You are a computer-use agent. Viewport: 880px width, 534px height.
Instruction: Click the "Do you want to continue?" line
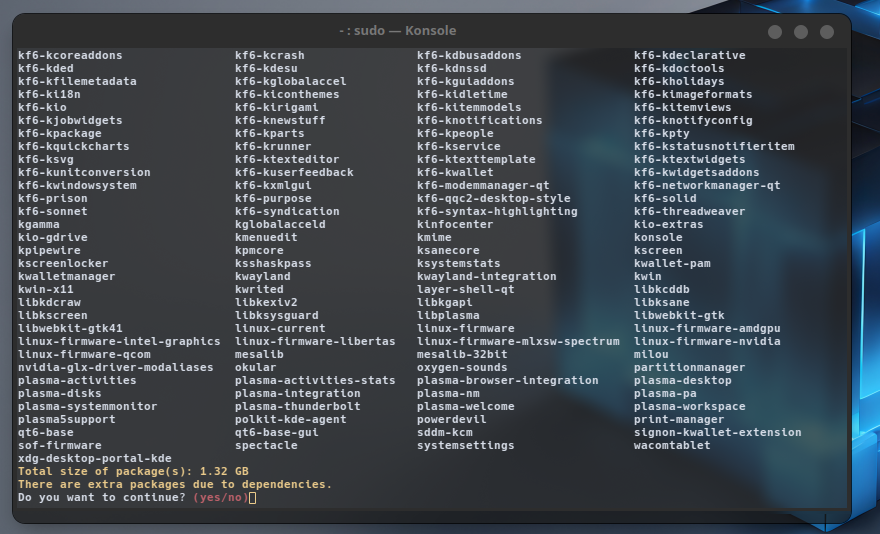click(x=101, y=497)
